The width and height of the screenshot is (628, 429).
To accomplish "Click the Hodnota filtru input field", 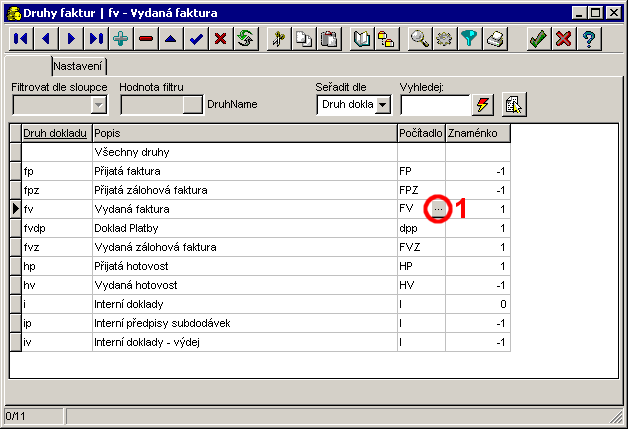I will pyautogui.click(x=151, y=106).
